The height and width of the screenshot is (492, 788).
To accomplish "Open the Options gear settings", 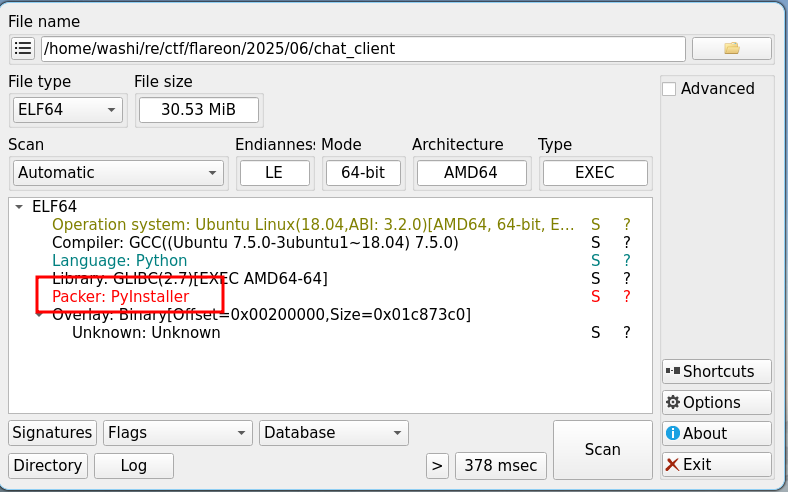I will pyautogui.click(x=716, y=402).
